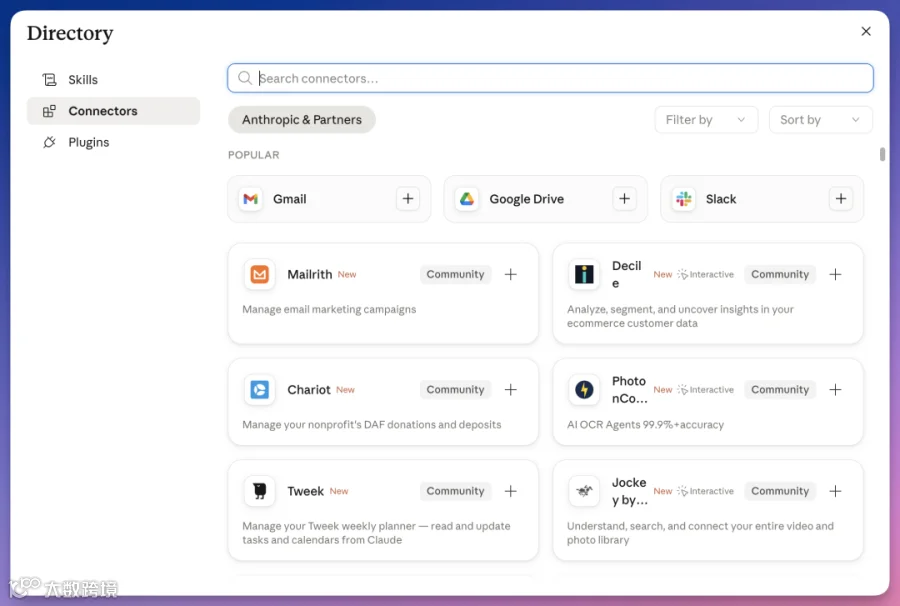Add the Mailrith connector
Viewport: 900px width, 606px height.
tap(511, 274)
